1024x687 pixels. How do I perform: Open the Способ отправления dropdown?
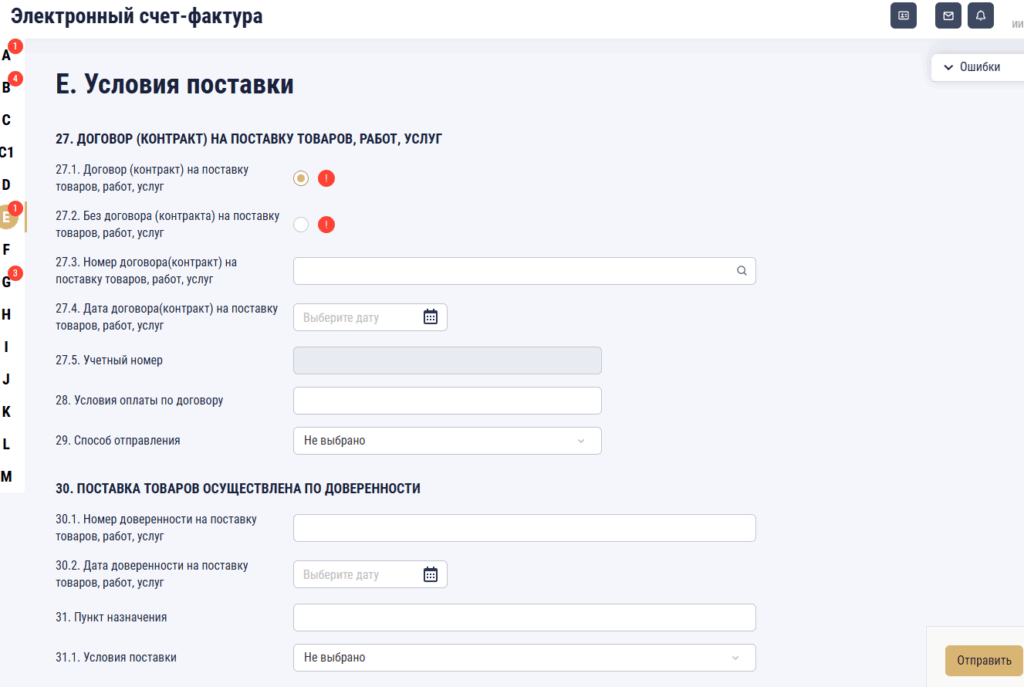click(447, 440)
